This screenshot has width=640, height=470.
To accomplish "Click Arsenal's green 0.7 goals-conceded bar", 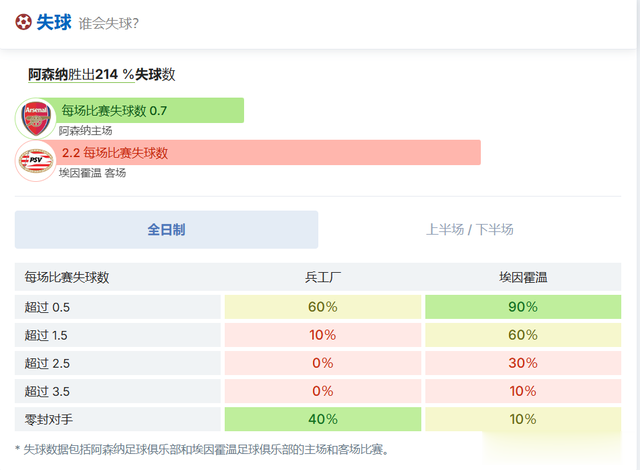I will coord(150,110).
